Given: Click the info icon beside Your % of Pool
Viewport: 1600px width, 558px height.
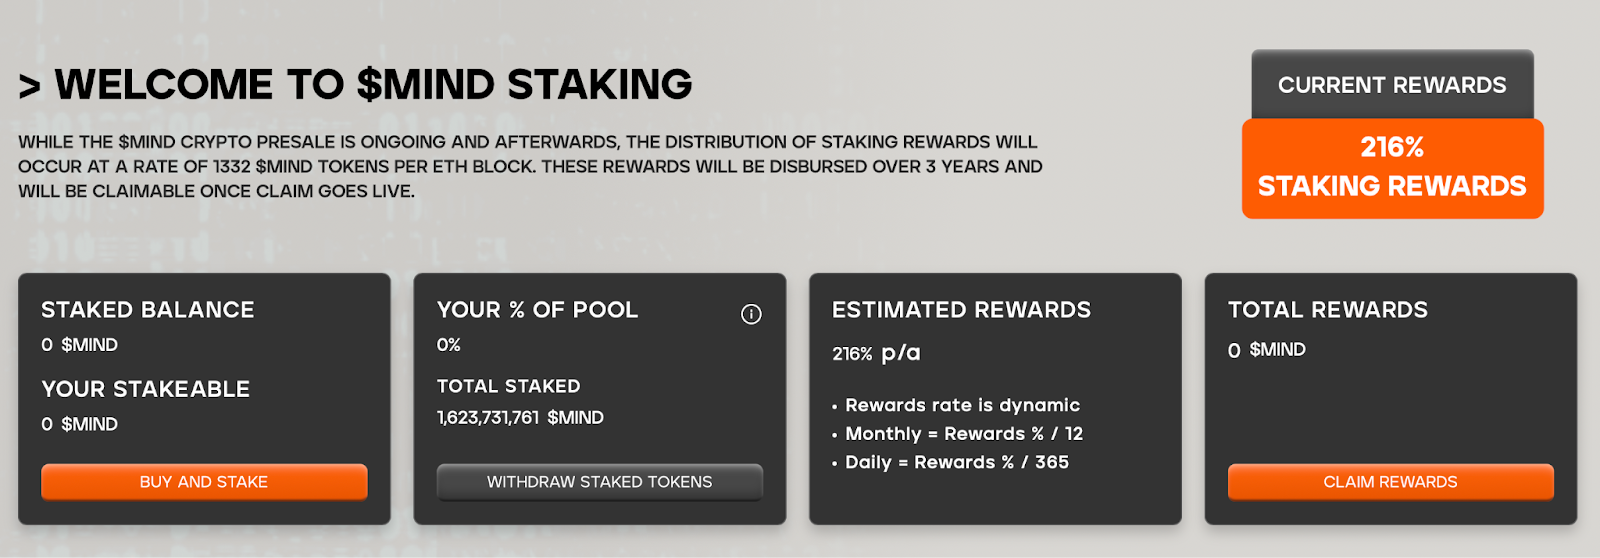Looking at the screenshot, I should [751, 314].
